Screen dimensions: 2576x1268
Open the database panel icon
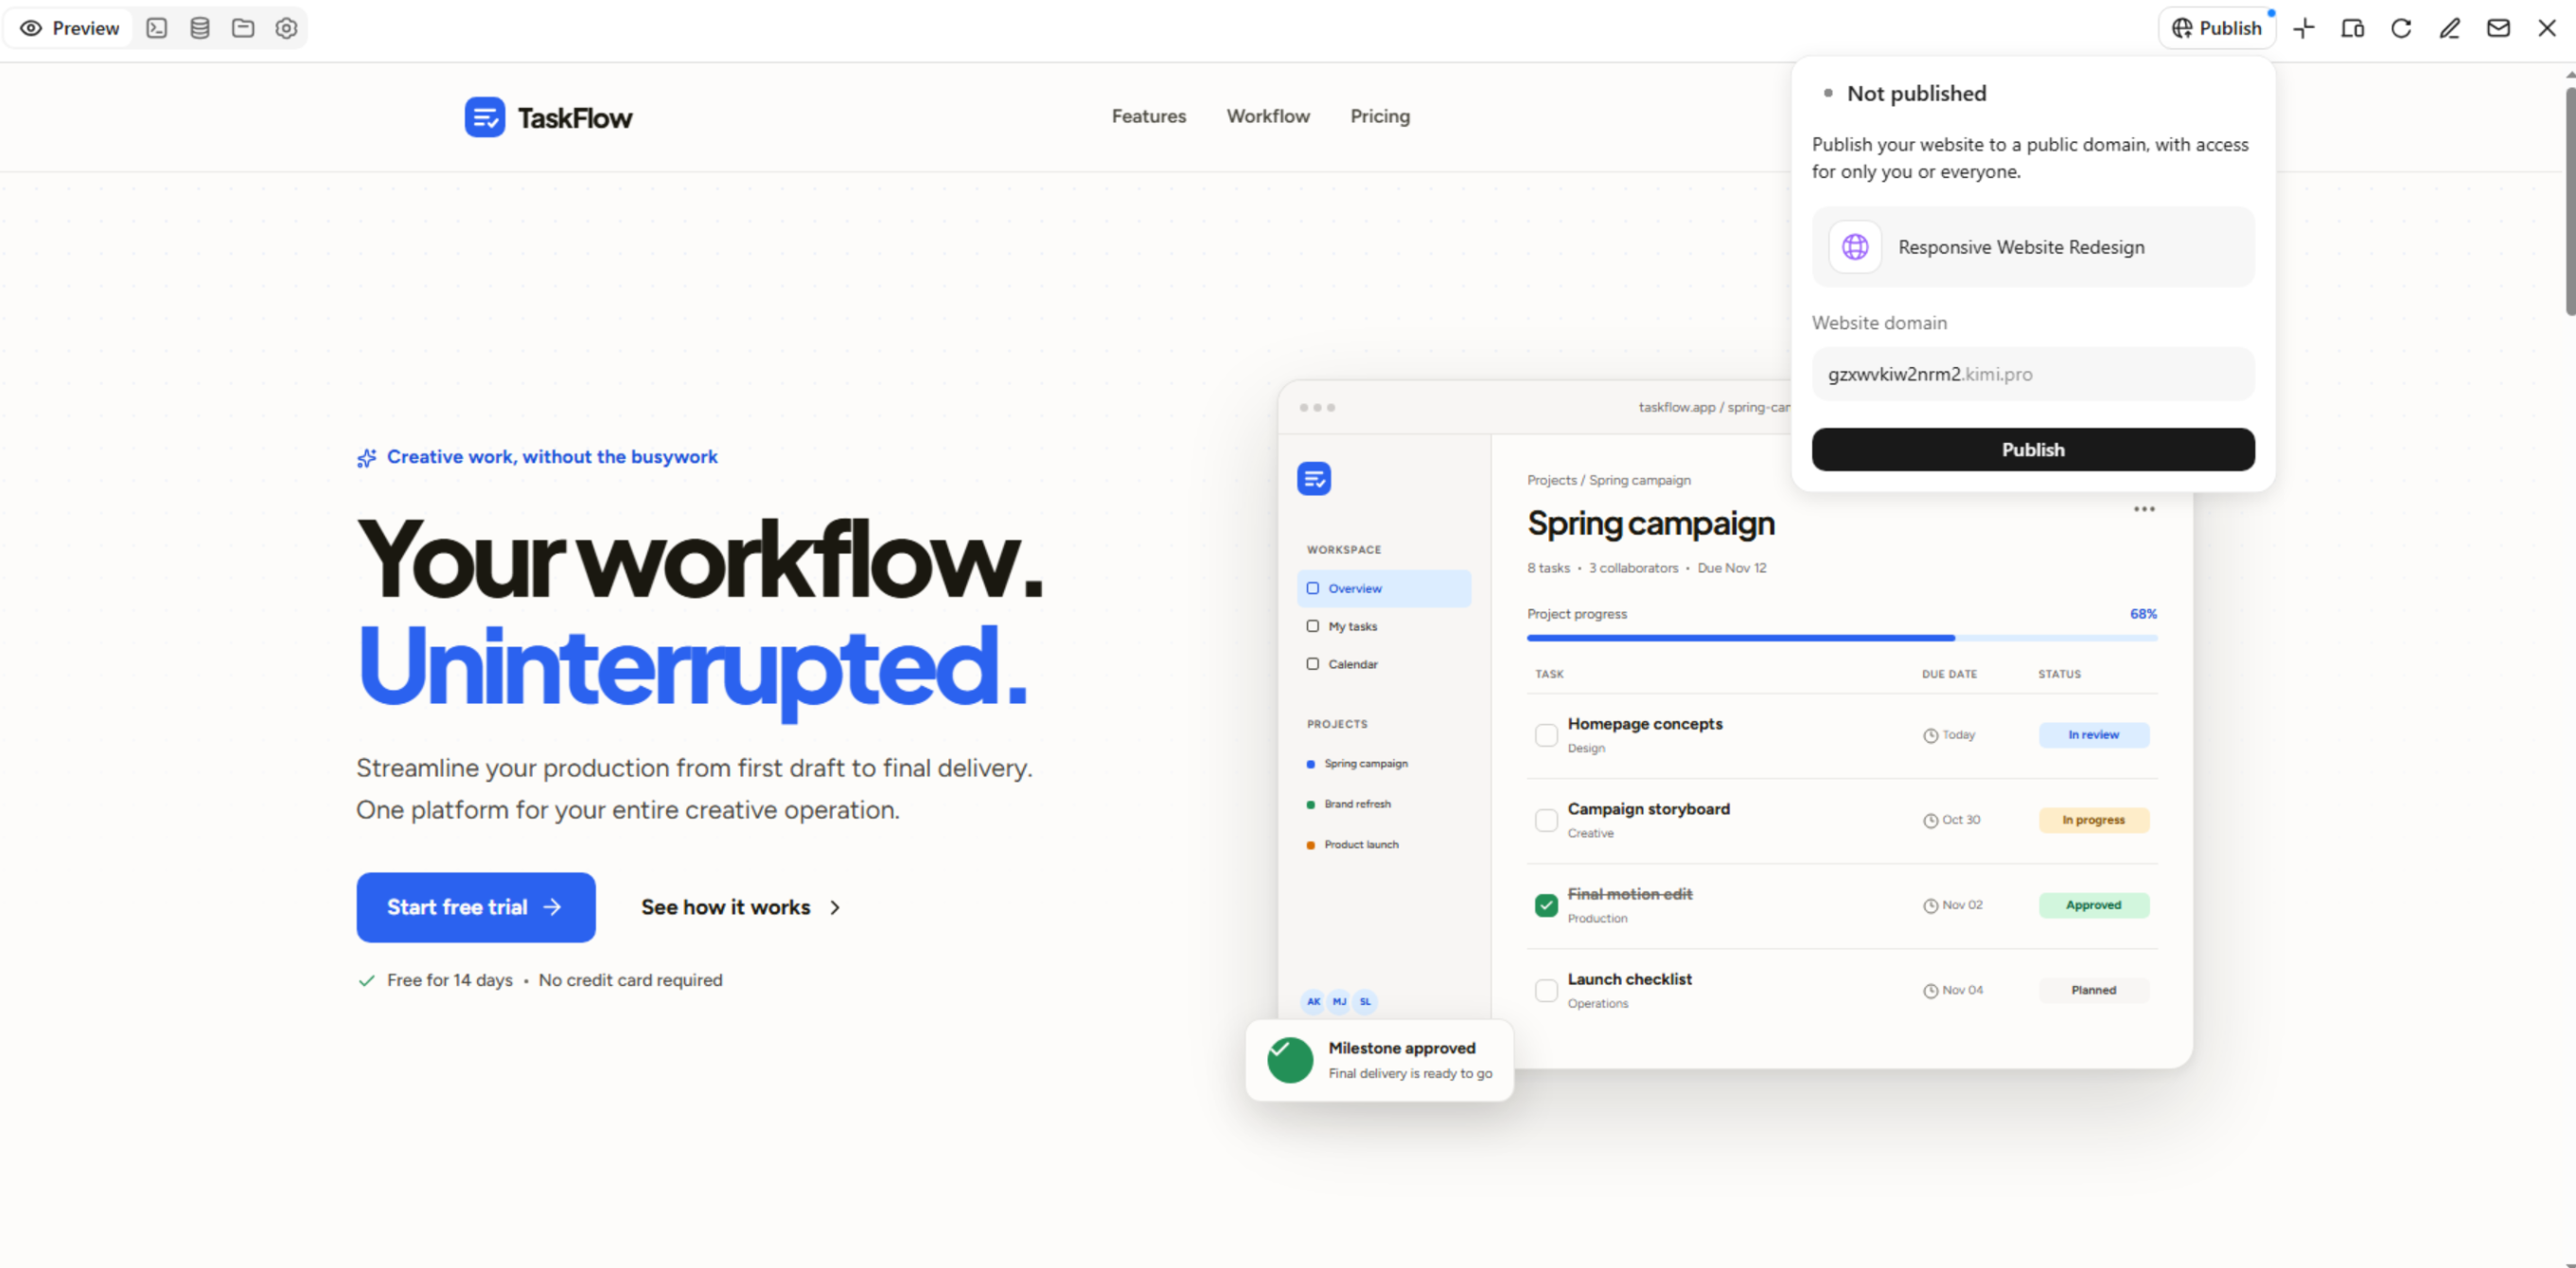pos(200,28)
